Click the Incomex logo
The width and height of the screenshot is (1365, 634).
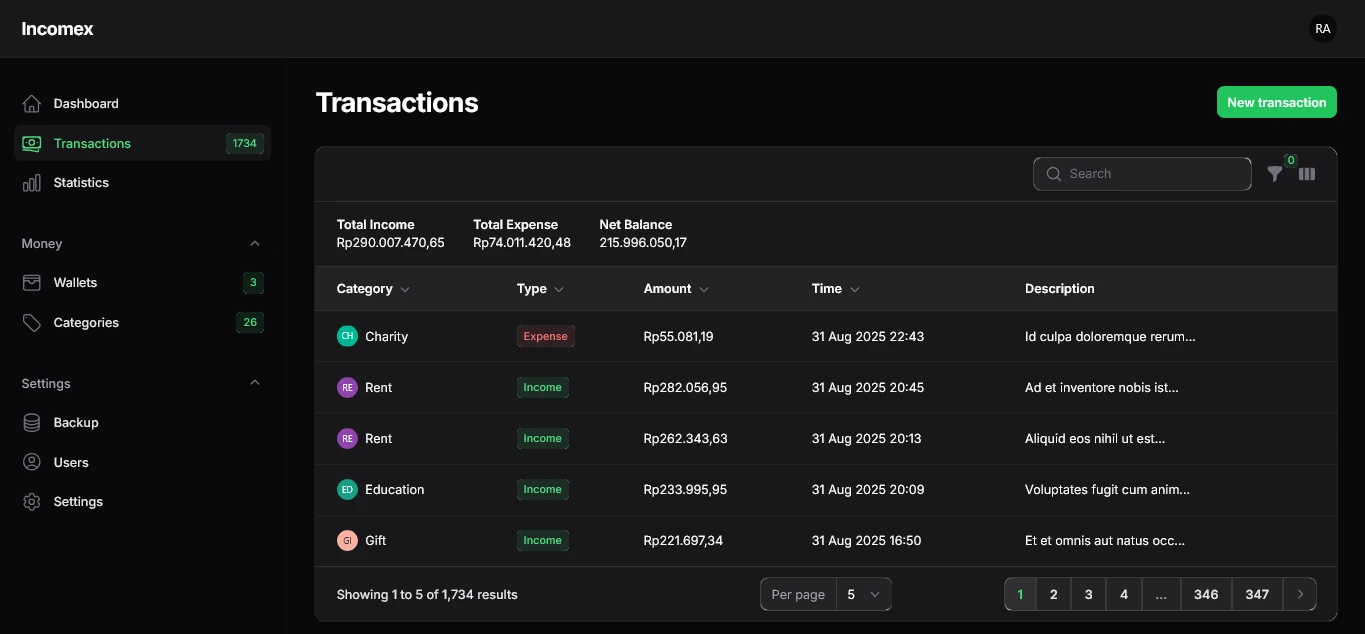(57, 29)
